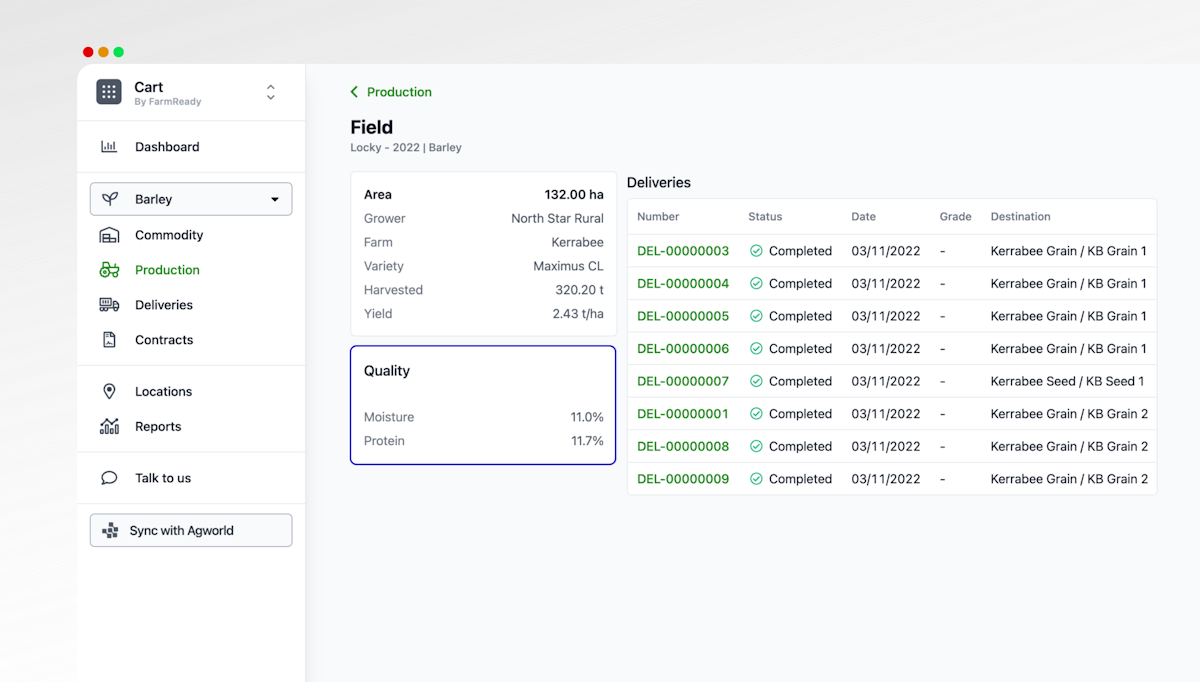The height and width of the screenshot is (682, 1200).
Task: Click the Locations pin icon
Action: 109,392
